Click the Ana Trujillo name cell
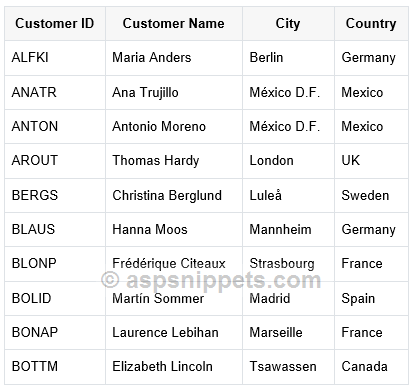This screenshot has width=414, height=391. (174, 92)
